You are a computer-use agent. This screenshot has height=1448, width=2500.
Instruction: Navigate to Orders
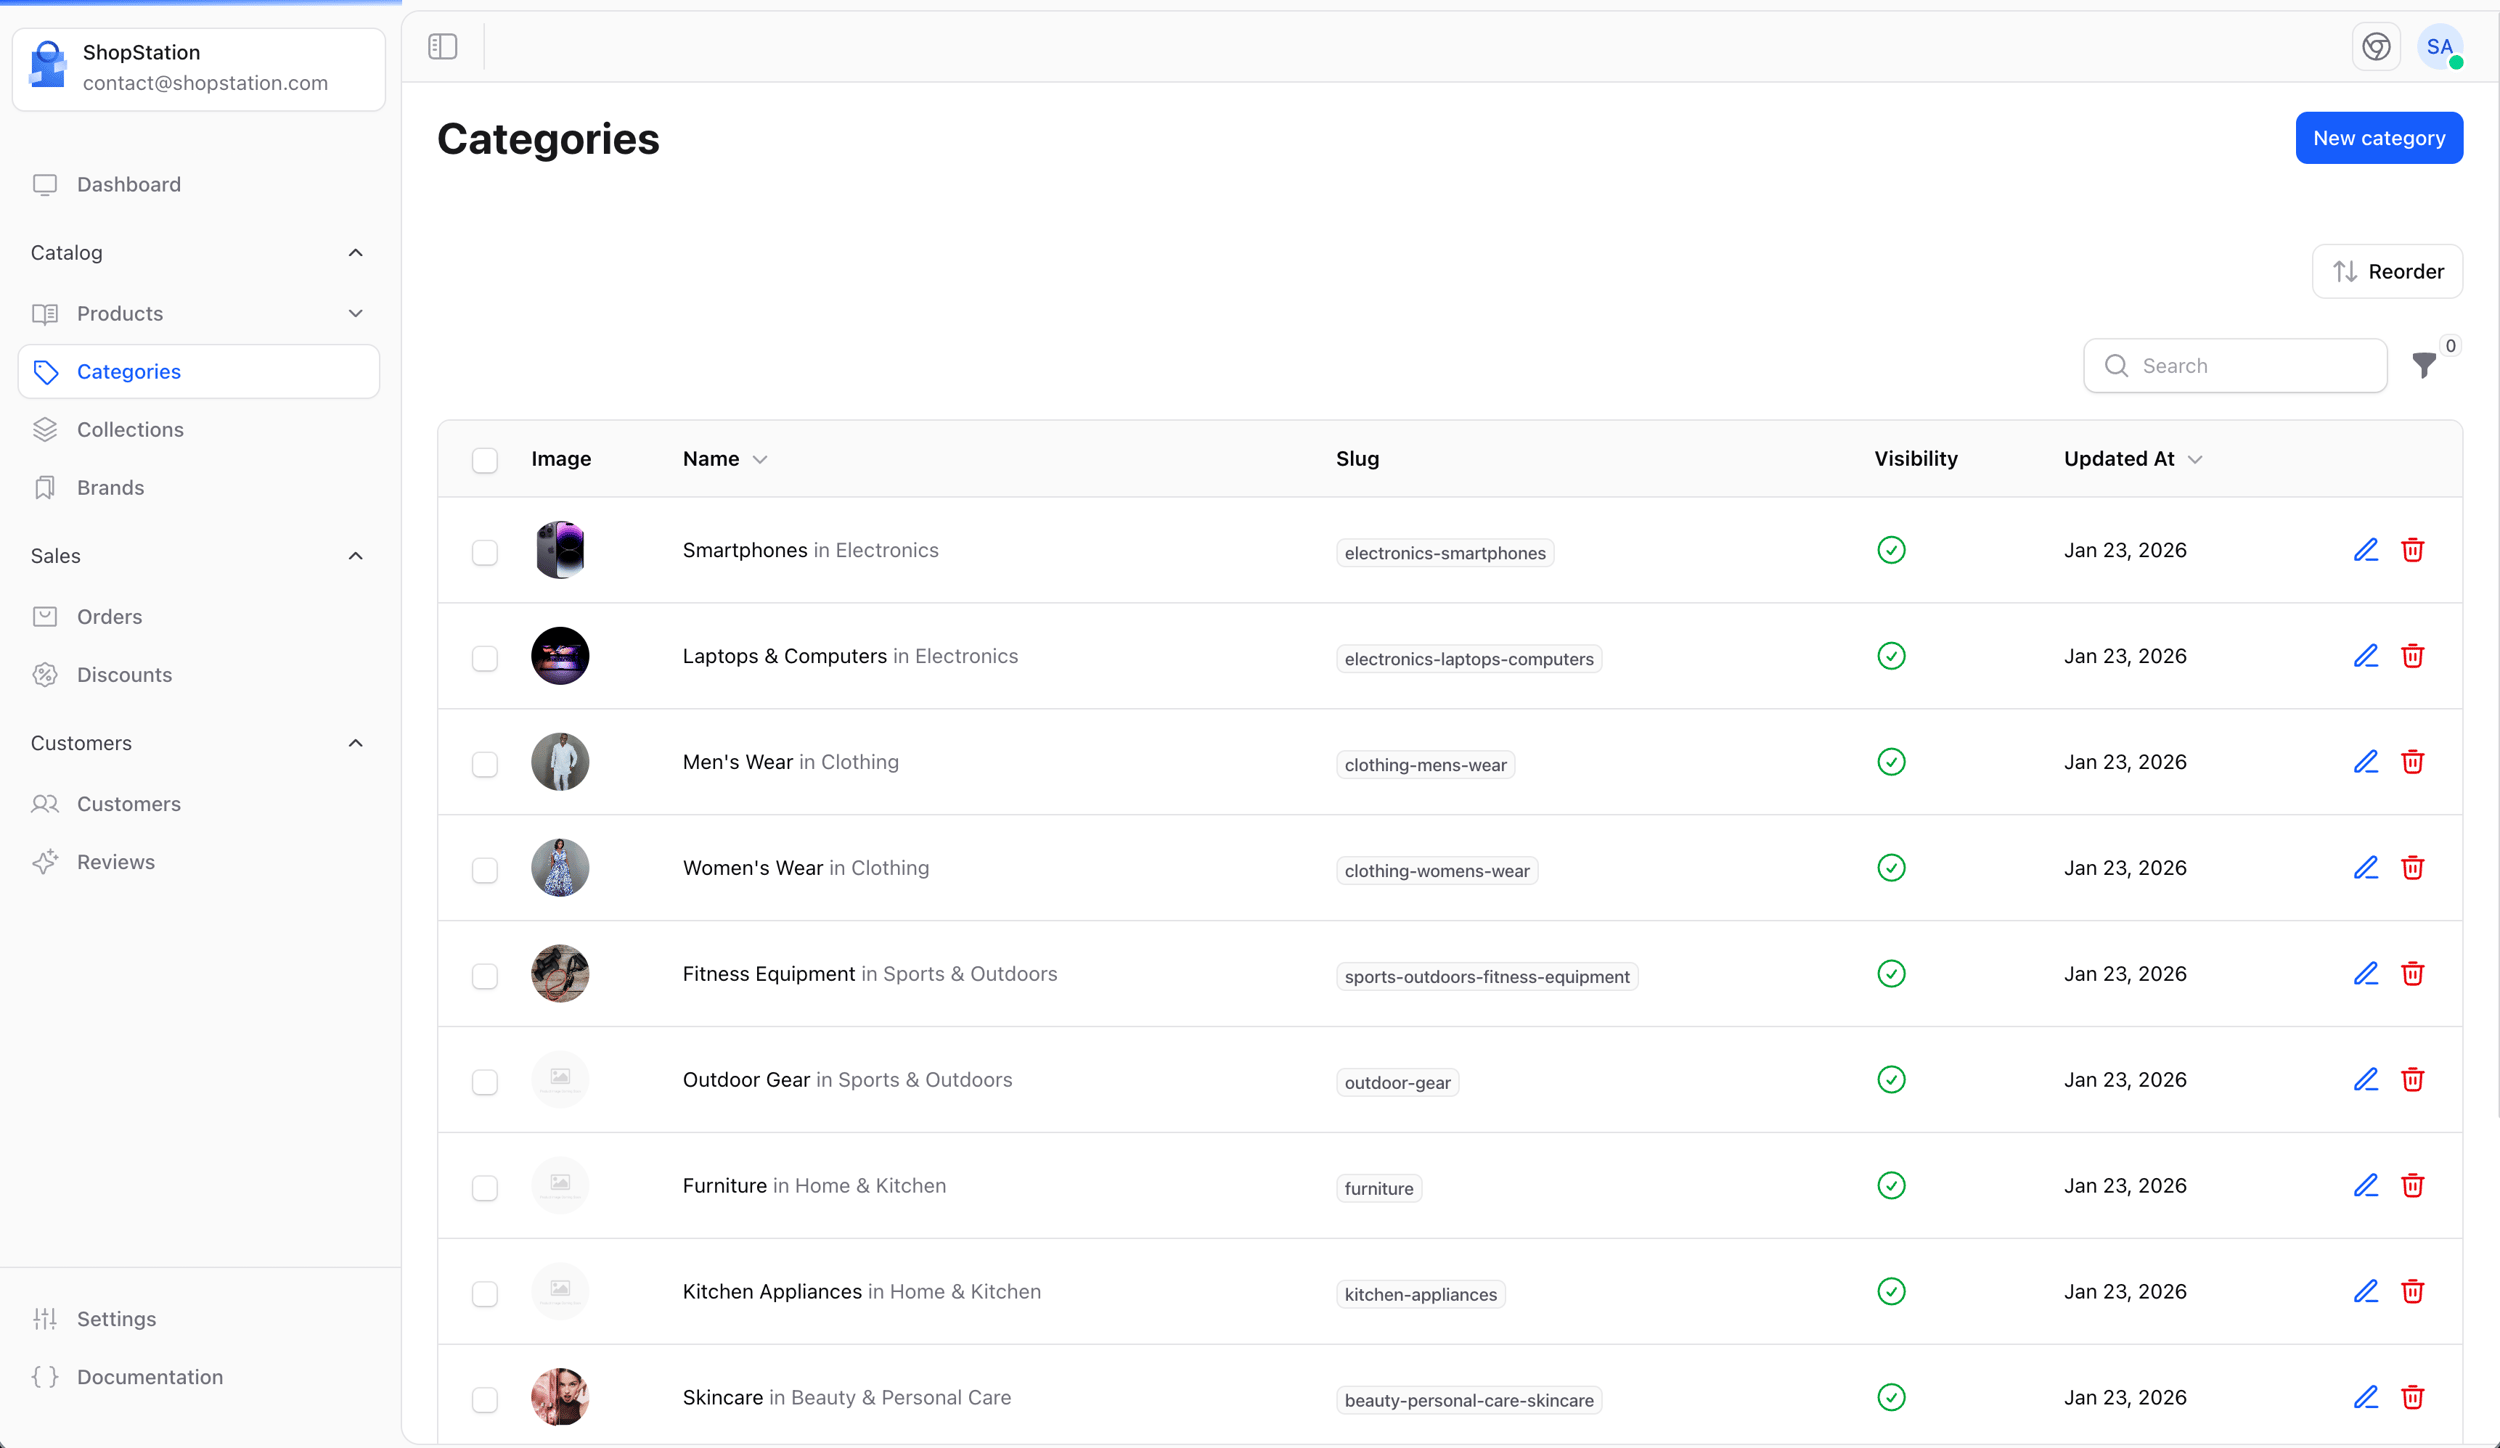[199, 617]
